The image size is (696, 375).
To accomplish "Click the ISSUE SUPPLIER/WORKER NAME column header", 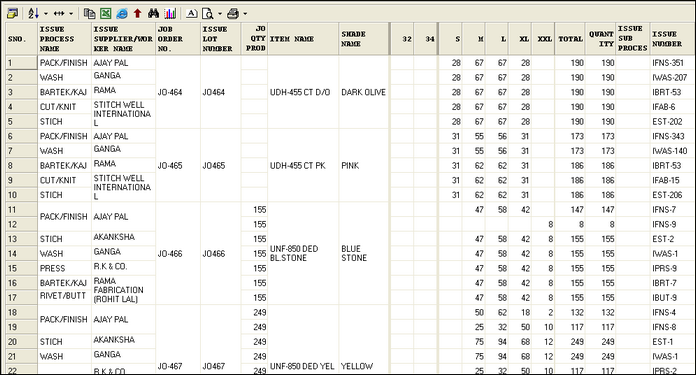I will pyautogui.click(x=123, y=39).
